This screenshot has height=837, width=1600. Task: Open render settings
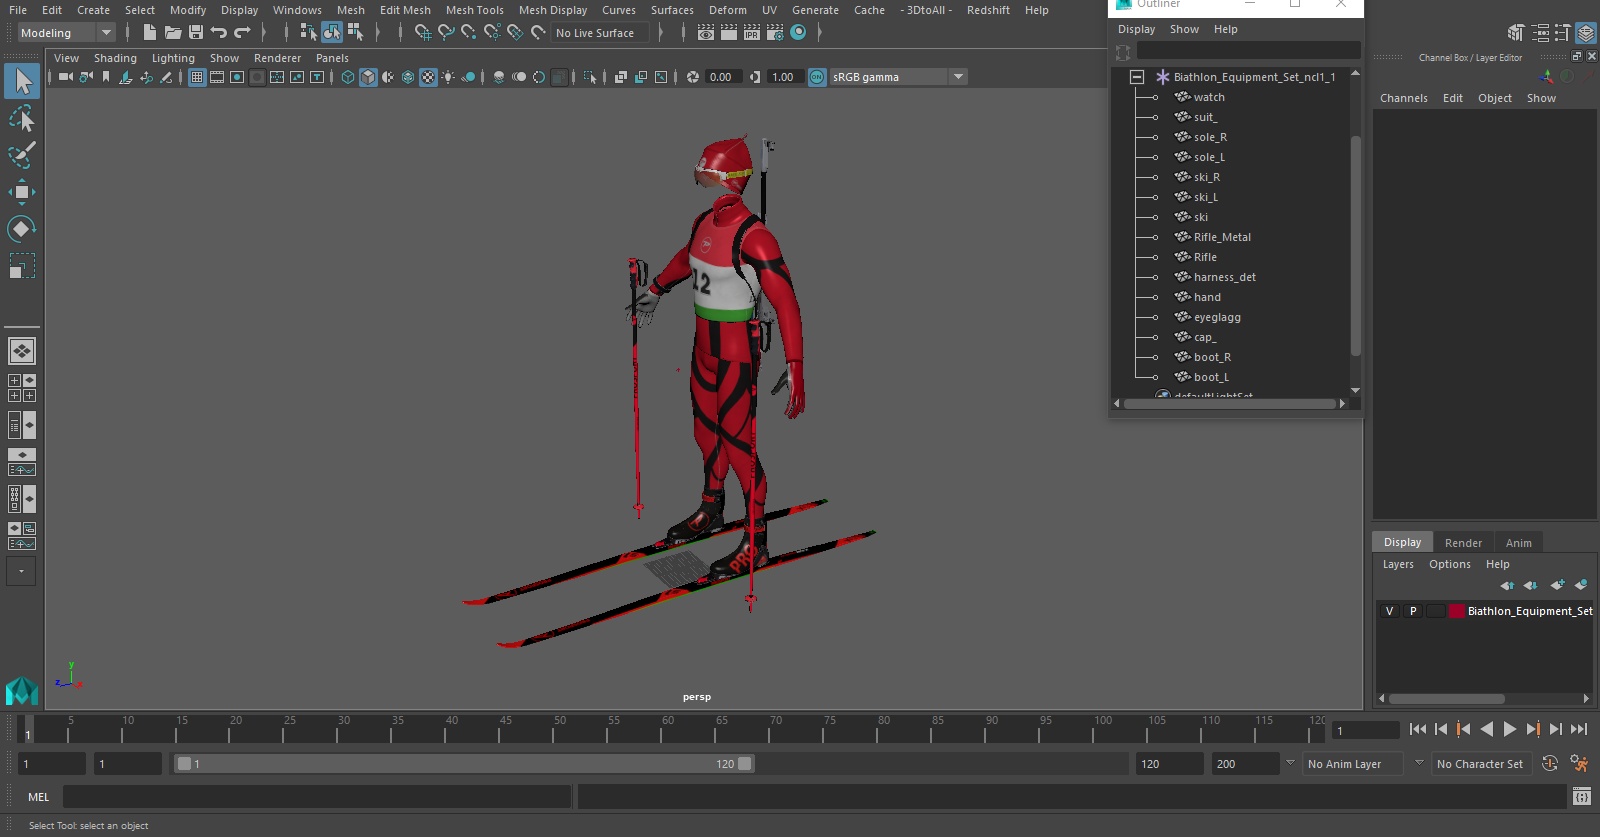pos(775,33)
